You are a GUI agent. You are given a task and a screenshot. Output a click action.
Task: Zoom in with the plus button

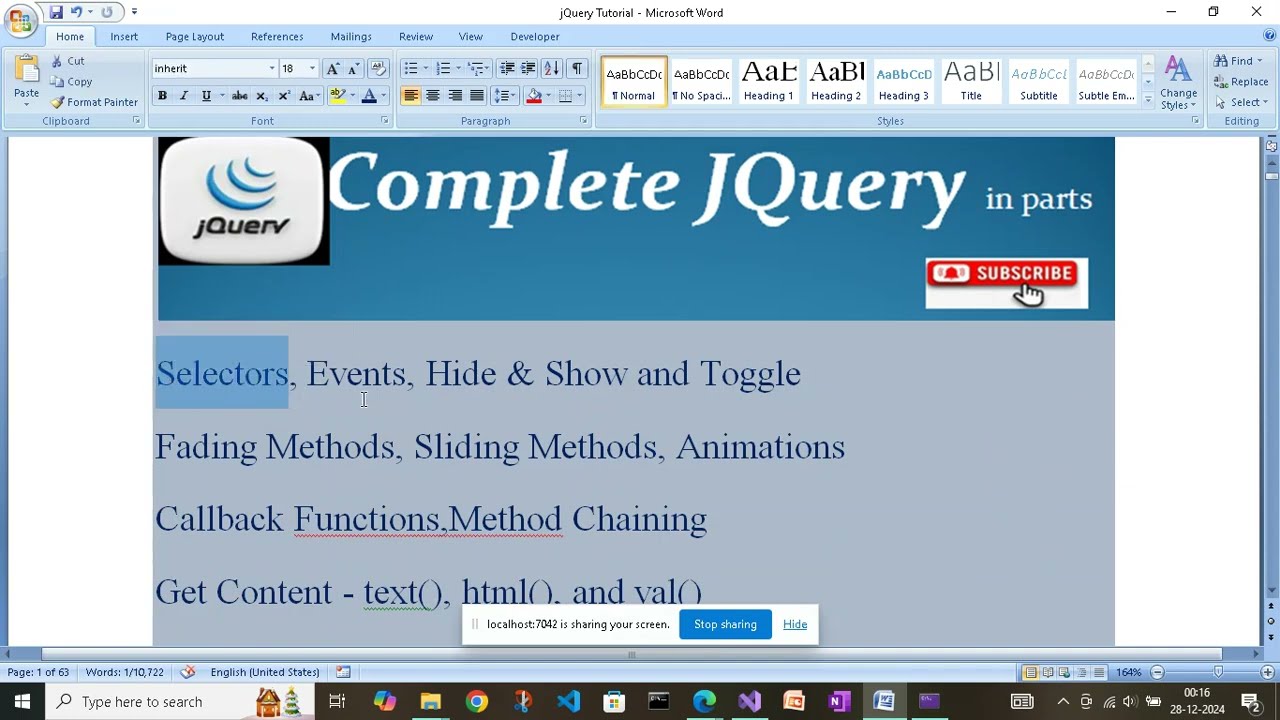pyautogui.click(x=1267, y=672)
